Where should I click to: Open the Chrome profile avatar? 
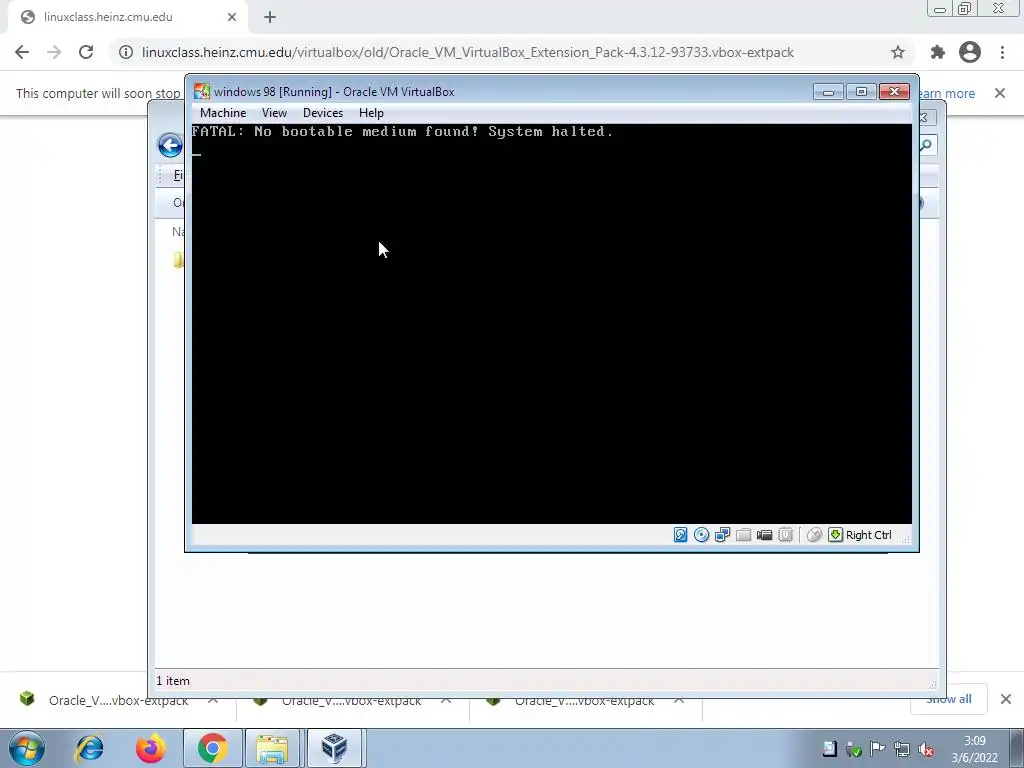click(970, 52)
